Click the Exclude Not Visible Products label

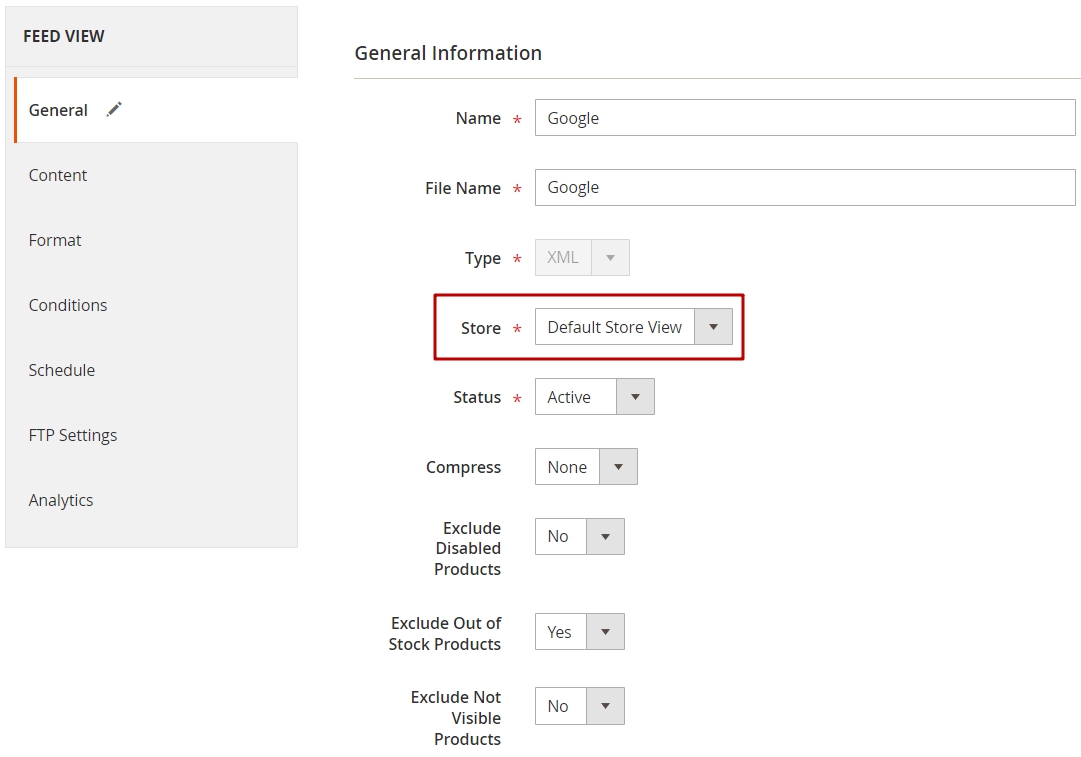click(456, 718)
